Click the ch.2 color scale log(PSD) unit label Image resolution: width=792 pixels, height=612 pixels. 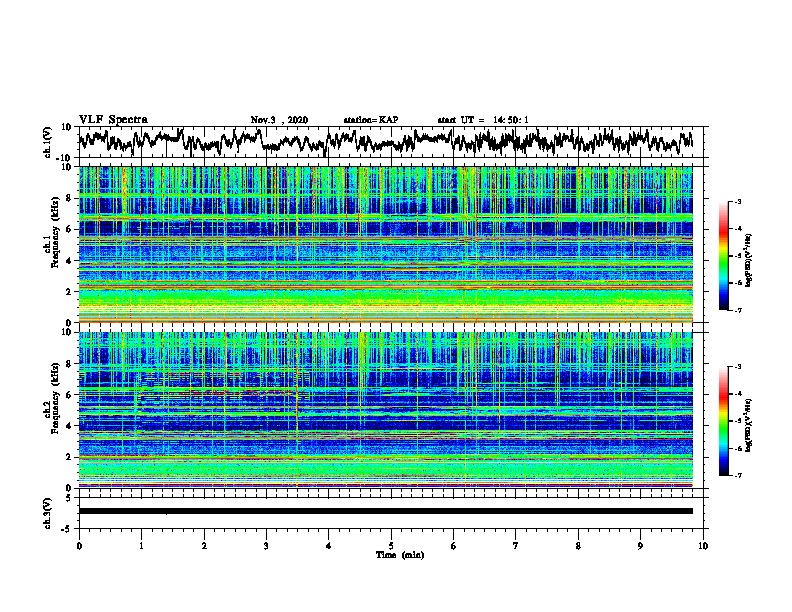749,425
